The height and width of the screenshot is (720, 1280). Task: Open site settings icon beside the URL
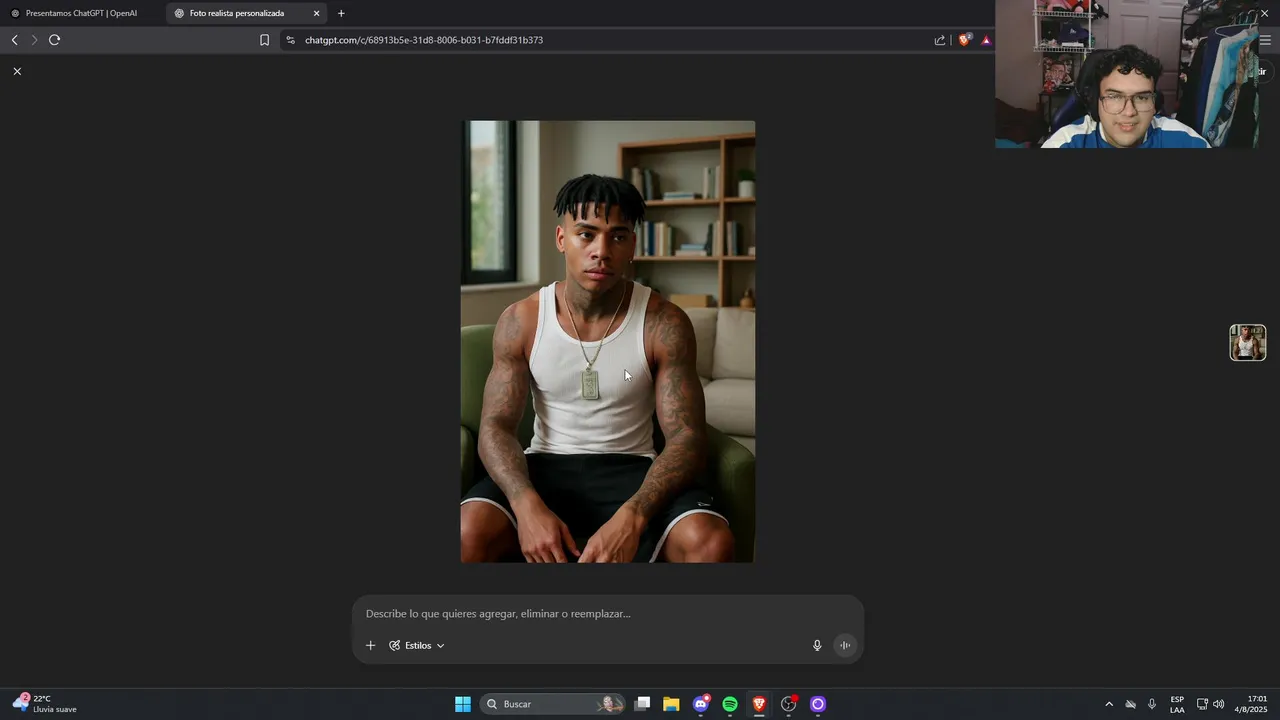290,40
